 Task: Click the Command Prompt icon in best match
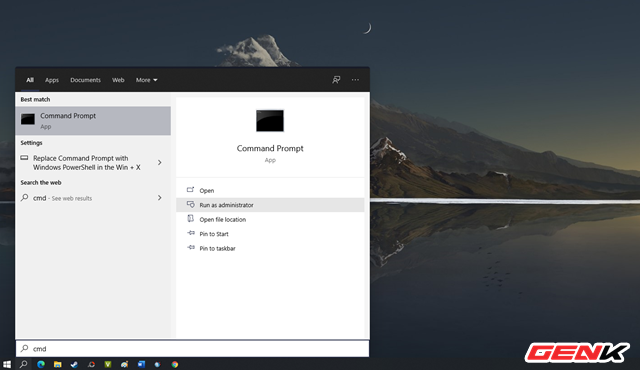[x=28, y=119]
